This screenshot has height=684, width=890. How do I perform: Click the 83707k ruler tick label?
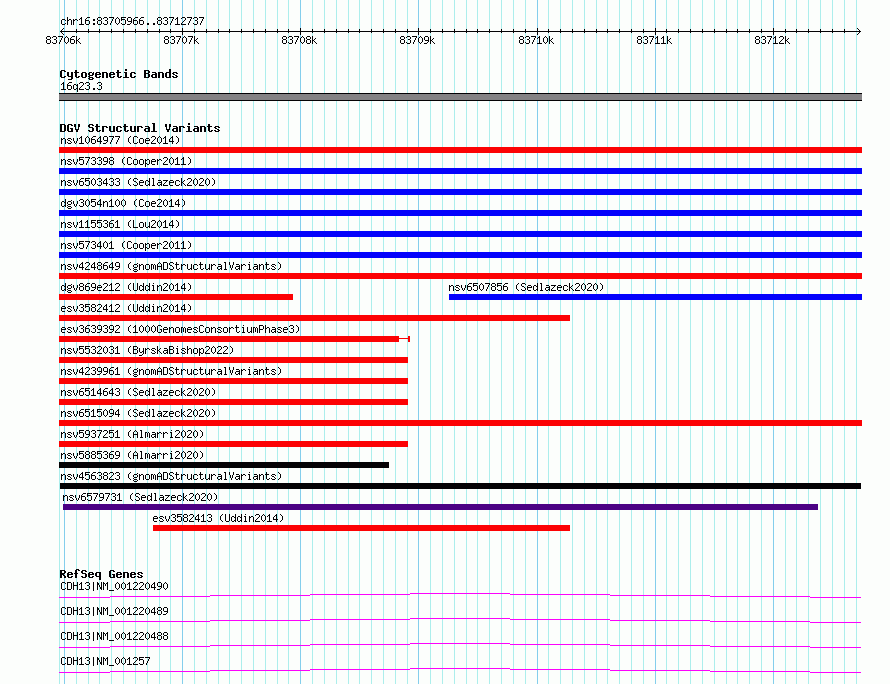pyautogui.click(x=181, y=40)
